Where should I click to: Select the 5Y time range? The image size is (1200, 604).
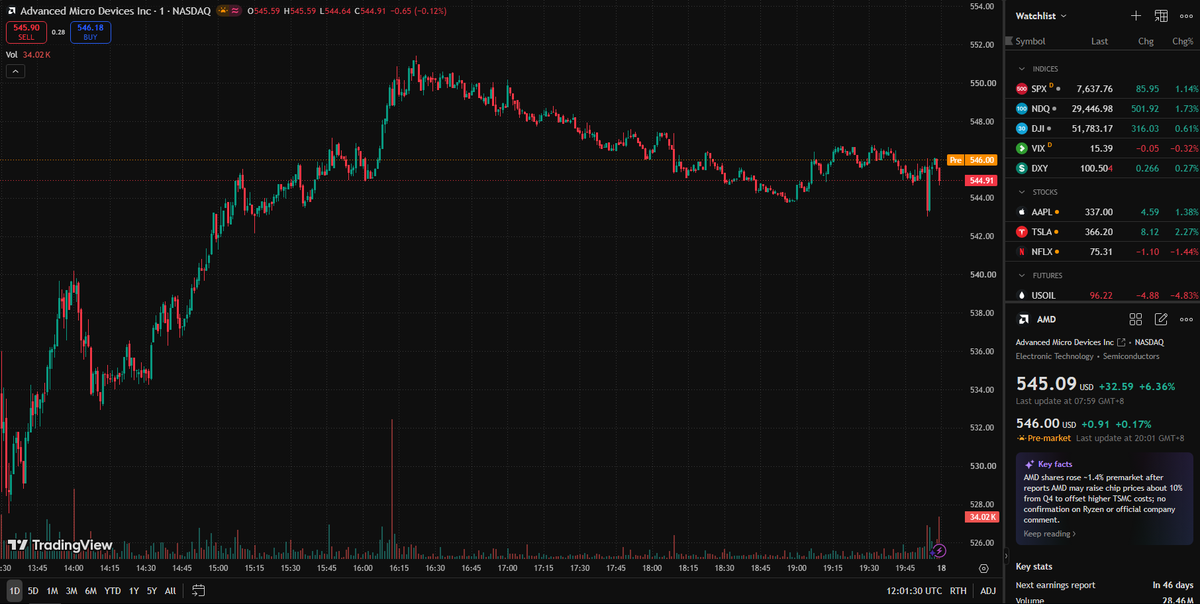(151, 590)
